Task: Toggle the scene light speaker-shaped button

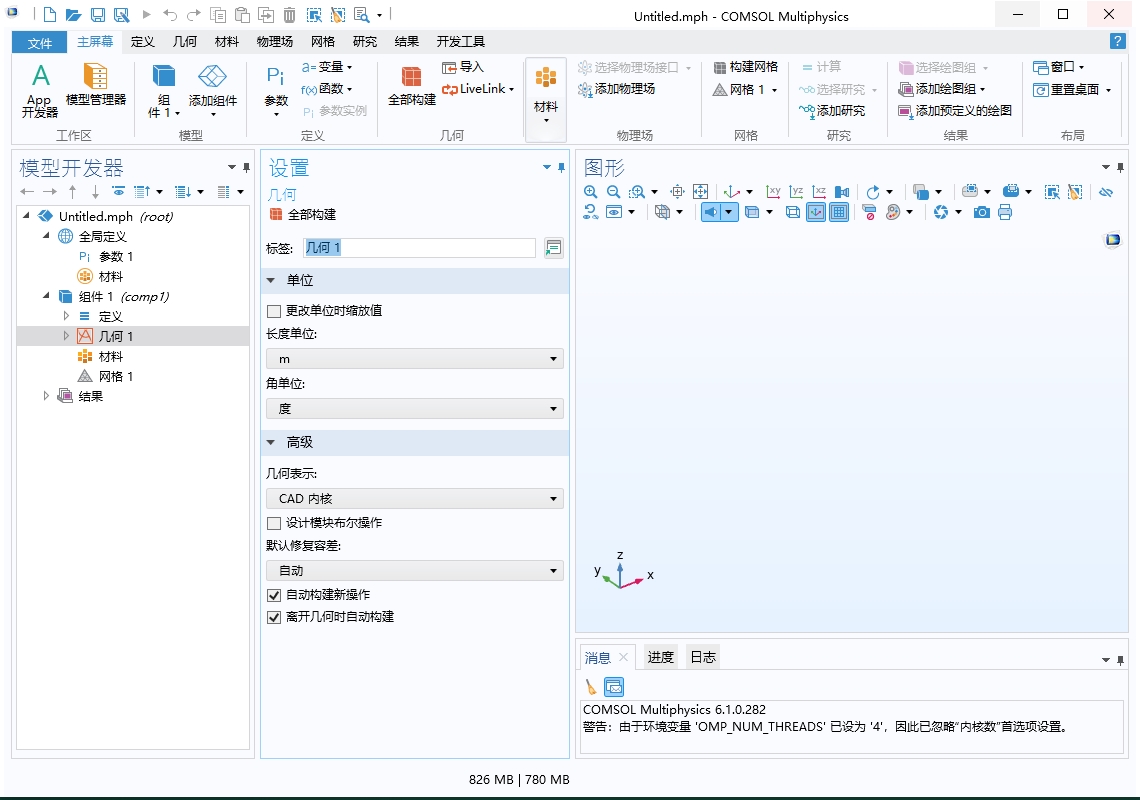Action: [x=710, y=212]
